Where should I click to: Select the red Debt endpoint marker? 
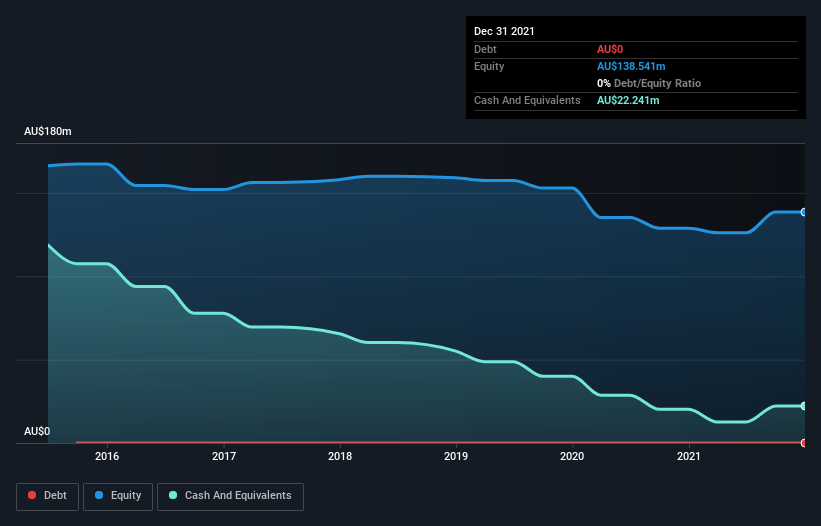803,442
